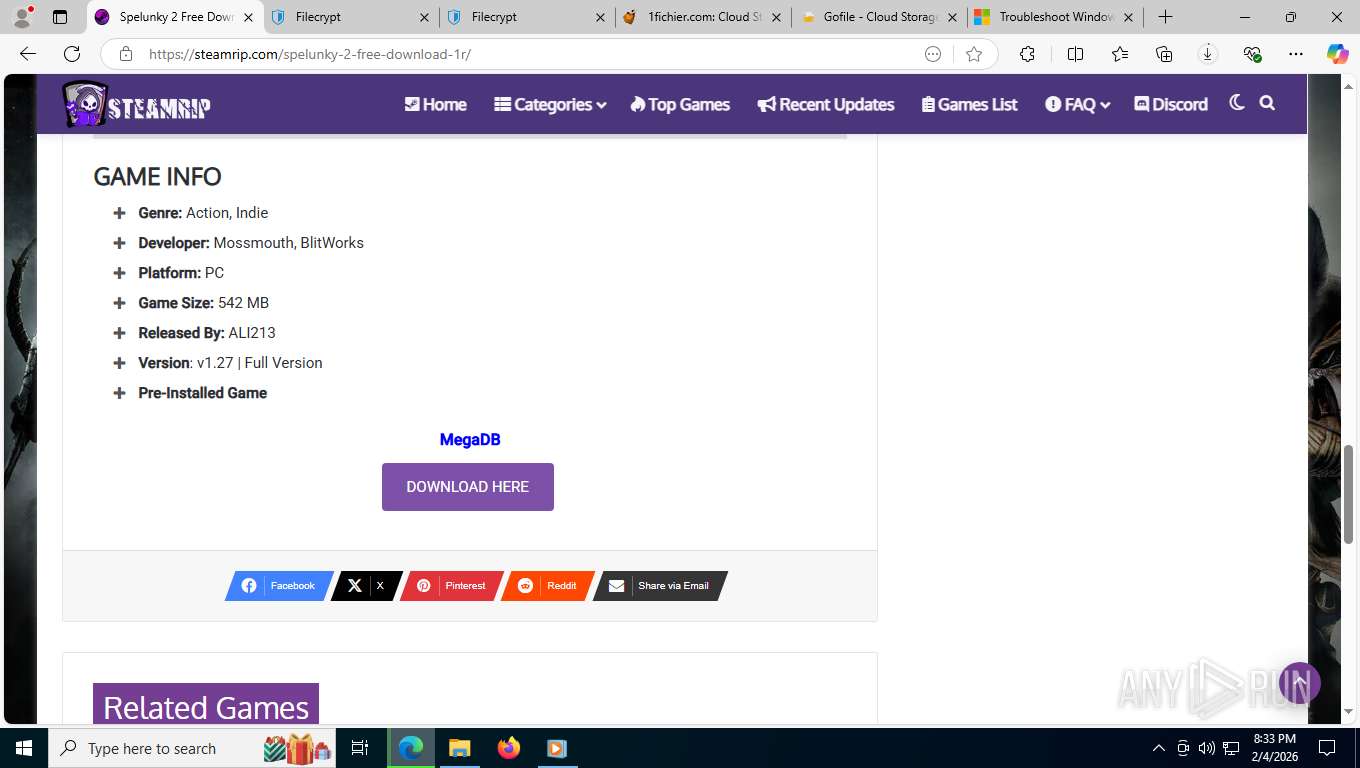Share on Pinterest
Image resolution: width=1360 pixels, height=768 pixels.
(452, 586)
